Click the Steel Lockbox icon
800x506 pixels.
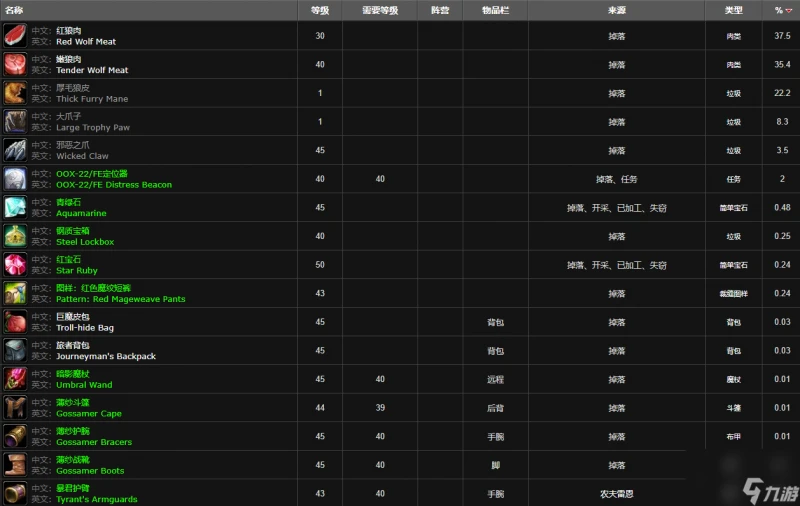click(x=15, y=236)
